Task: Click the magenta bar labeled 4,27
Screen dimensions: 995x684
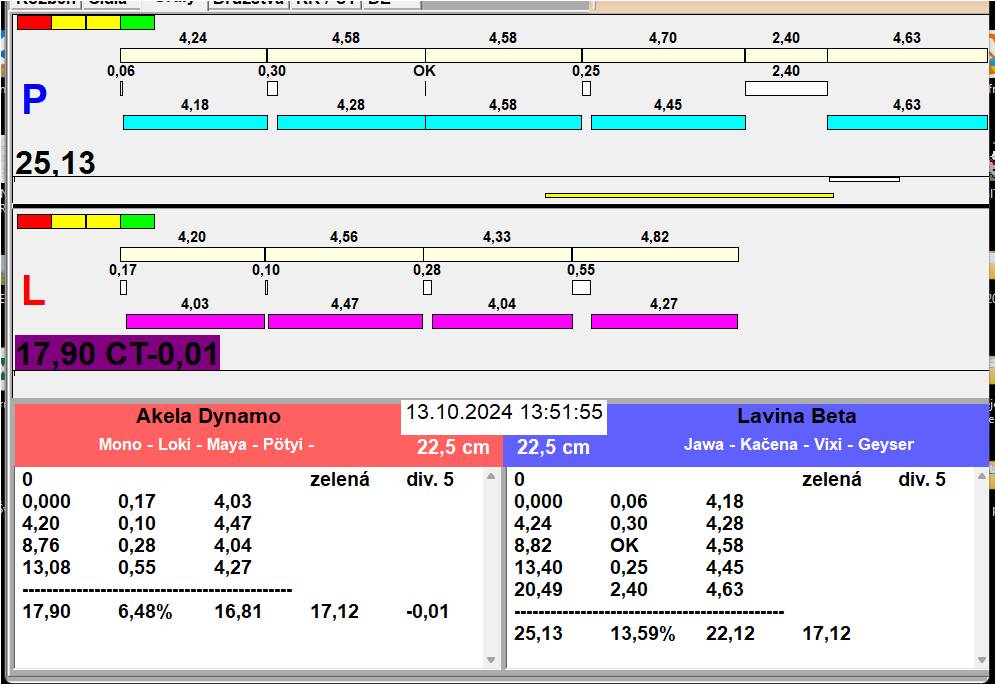Action: click(x=664, y=321)
